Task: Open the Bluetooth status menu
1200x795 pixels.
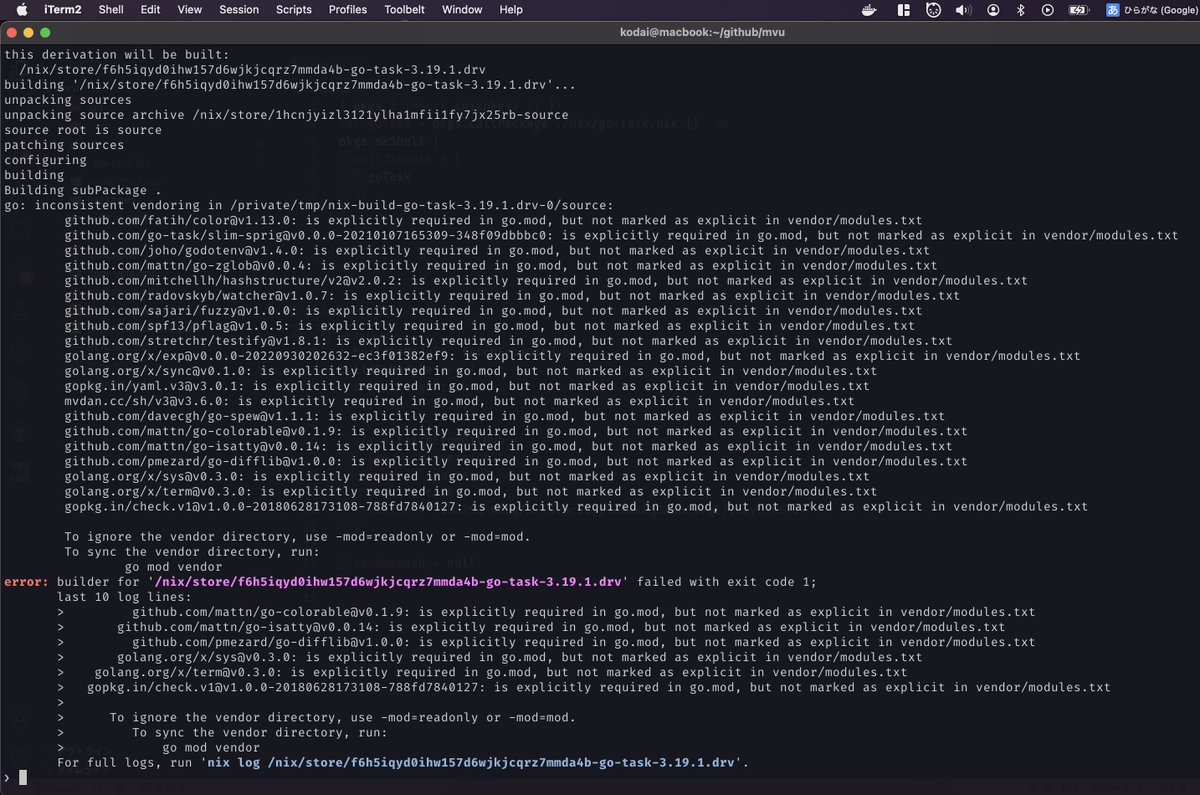Action: point(1021,10)
